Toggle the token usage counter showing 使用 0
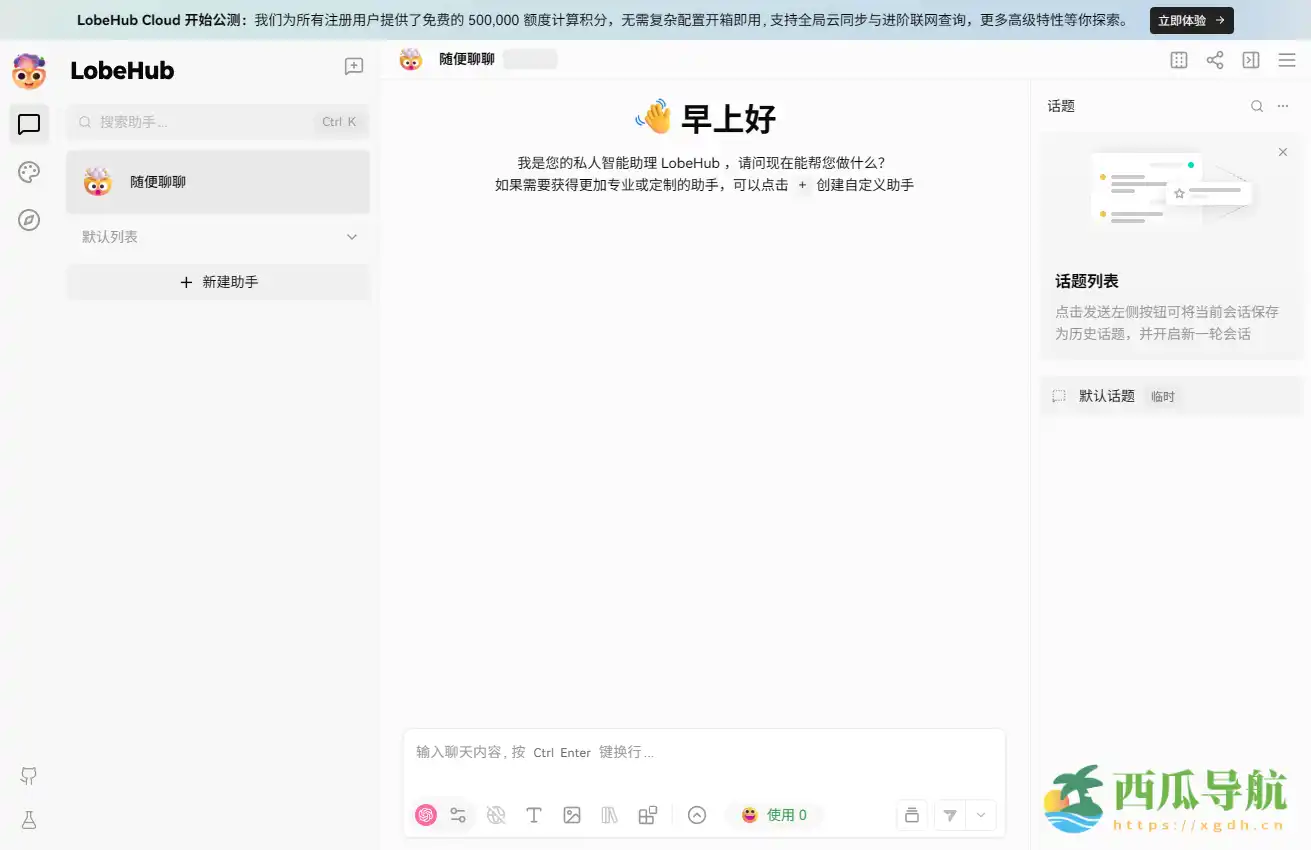The height and width of the screenshot is (850, 1311). (775, 815)
